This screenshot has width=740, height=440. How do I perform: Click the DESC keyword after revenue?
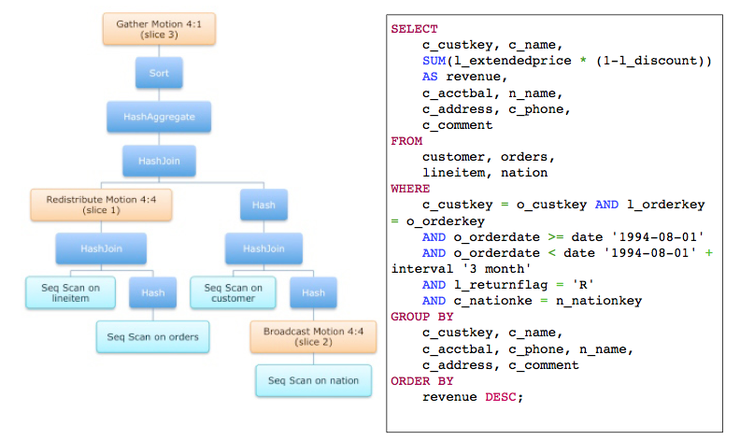click(x=505, y=397)
